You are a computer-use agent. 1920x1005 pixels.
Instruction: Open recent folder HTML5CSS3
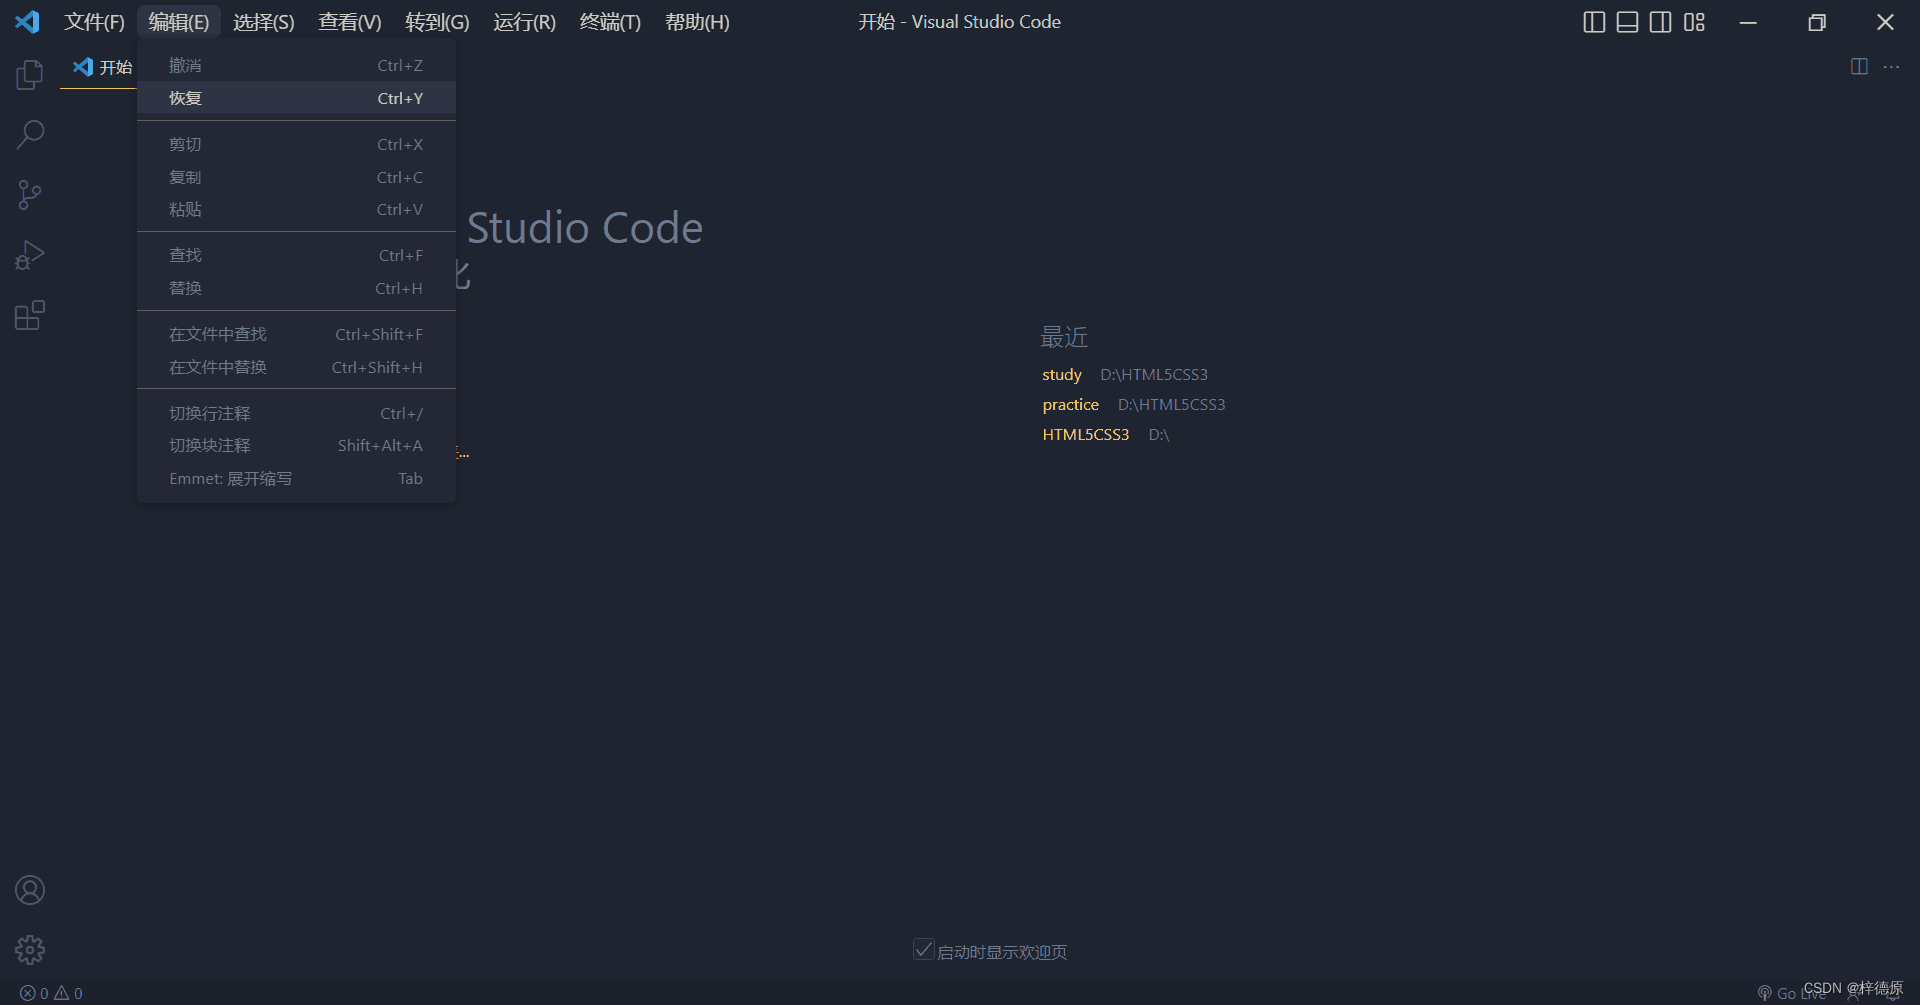point(1085,434)
